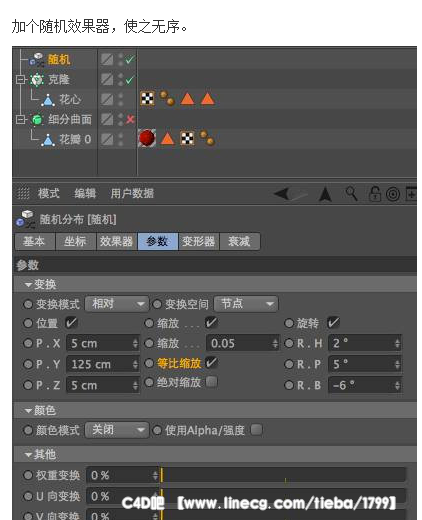Click the 花心 polygon object icon
The width and height of the screenshot is (422, 520).
coord(48,99)
